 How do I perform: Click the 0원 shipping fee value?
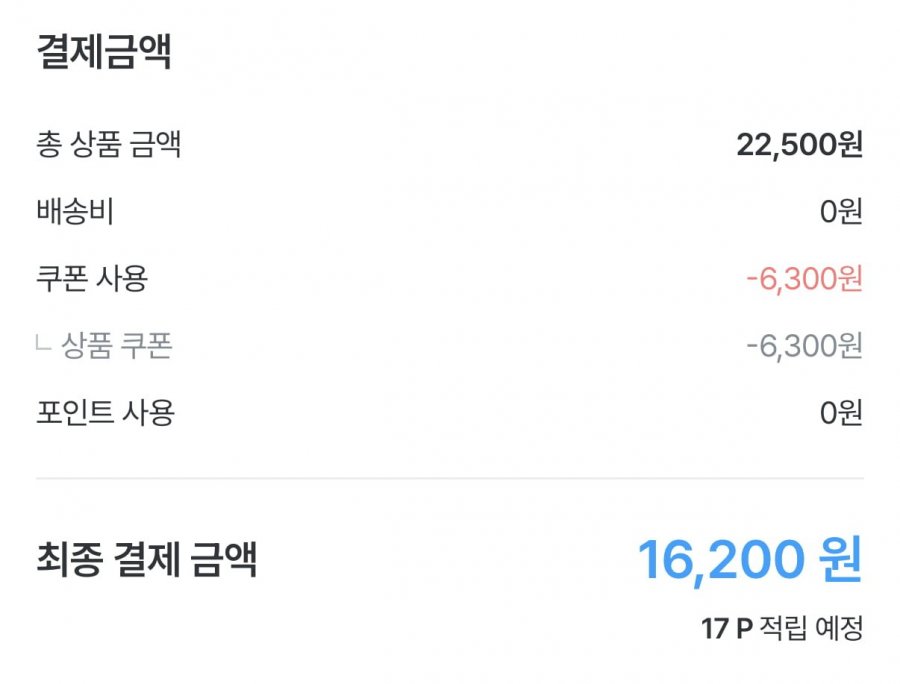click(840, 212)
